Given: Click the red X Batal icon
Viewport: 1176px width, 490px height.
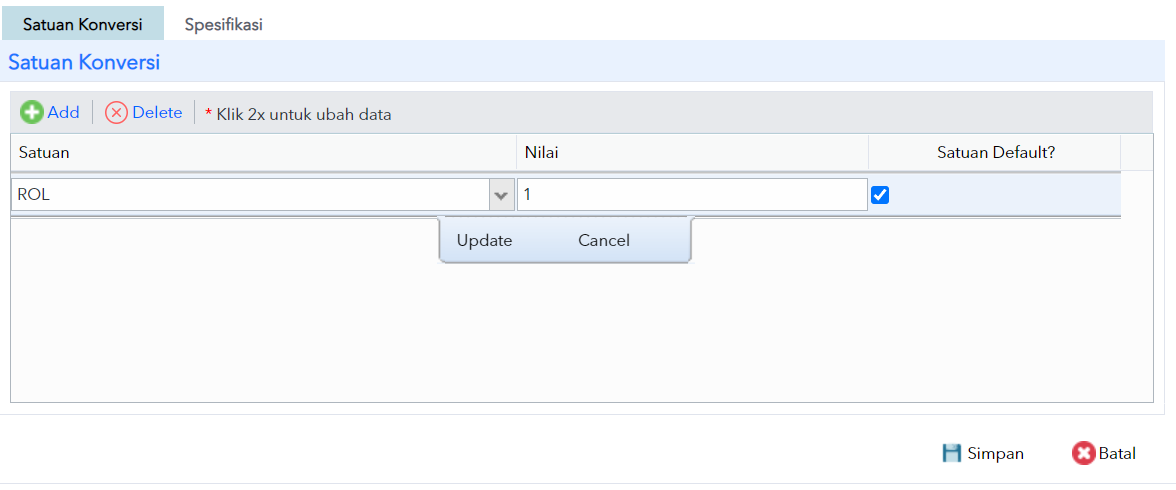Looking at the screenshot, I should click(x=1084, y=453).
